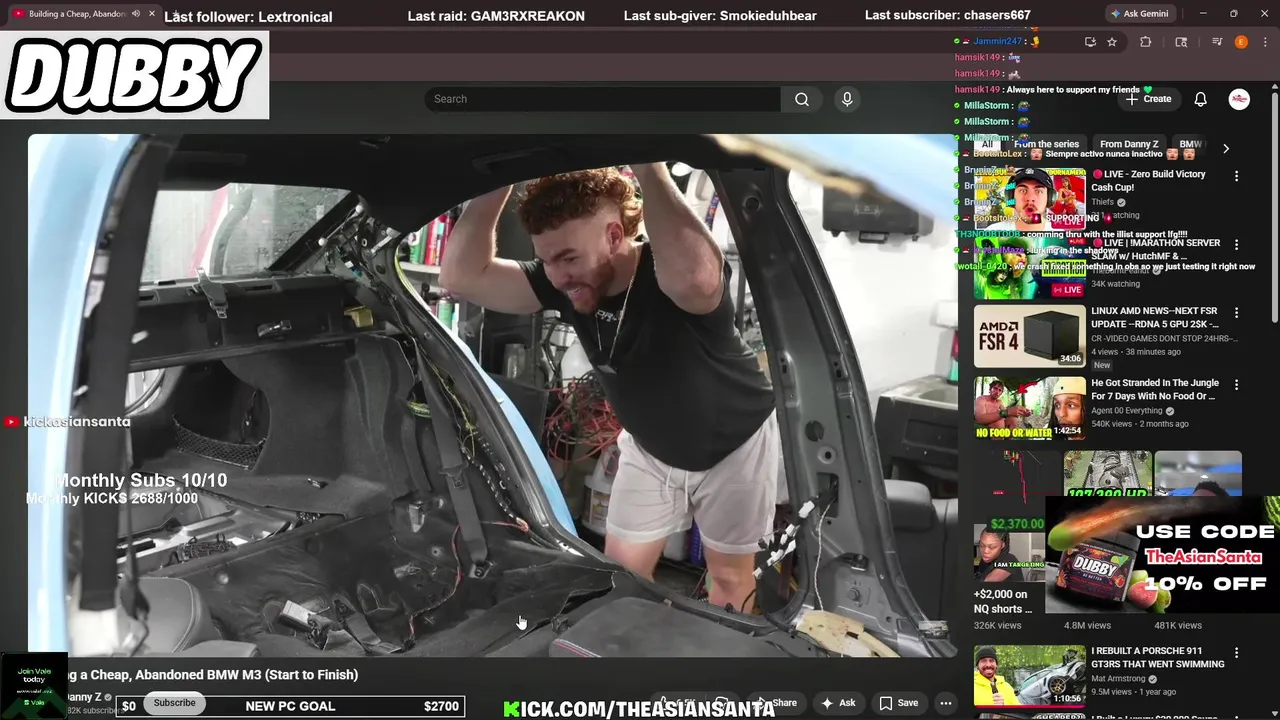Click the BMW M3 video player
This screenshot has width=1280, height=720.
[492, 395]
